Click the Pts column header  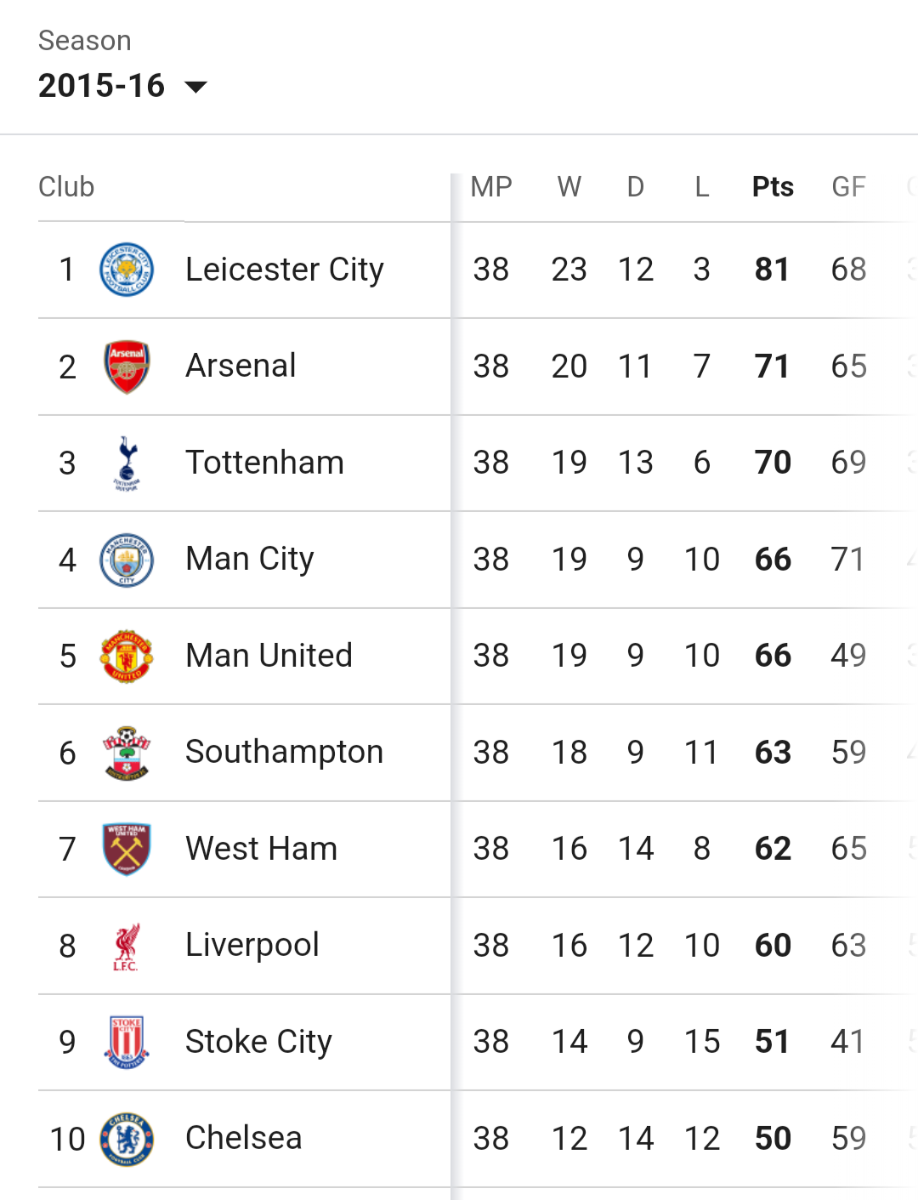pyautogui.click(x=773, y=187)
